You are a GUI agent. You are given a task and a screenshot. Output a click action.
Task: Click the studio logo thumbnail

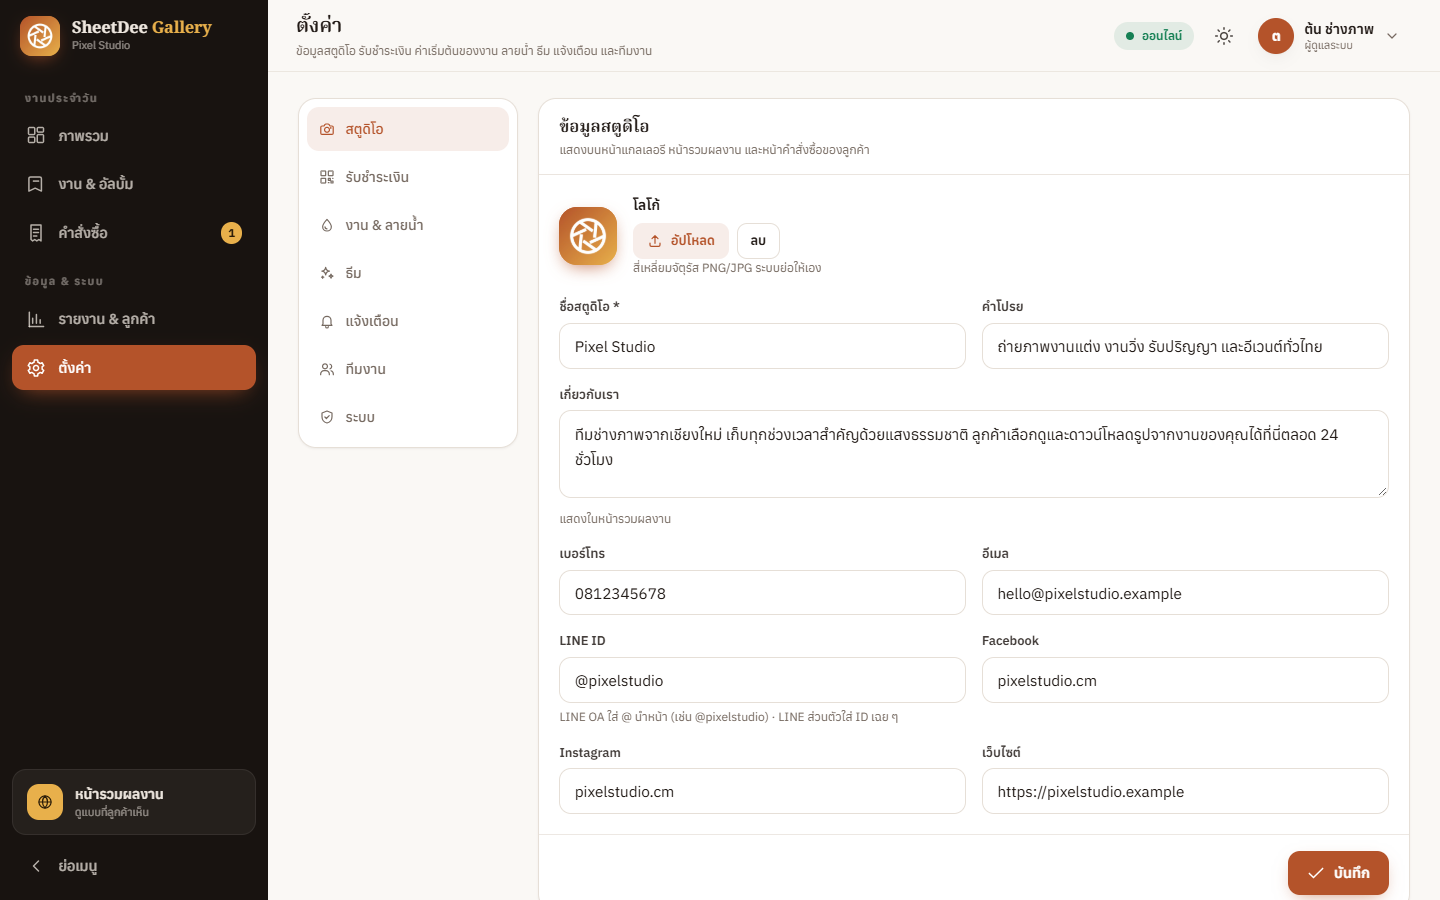588,236
